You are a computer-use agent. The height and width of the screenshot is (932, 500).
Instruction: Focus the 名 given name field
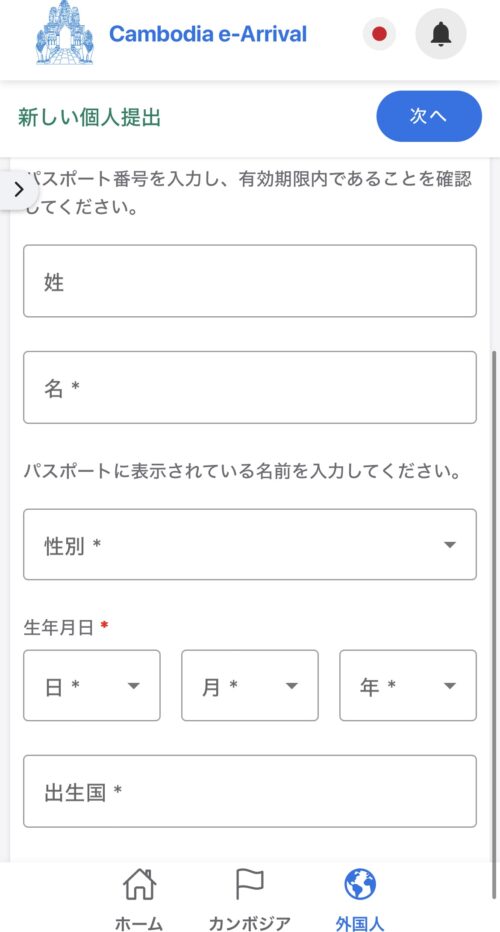tap(250, 388)
